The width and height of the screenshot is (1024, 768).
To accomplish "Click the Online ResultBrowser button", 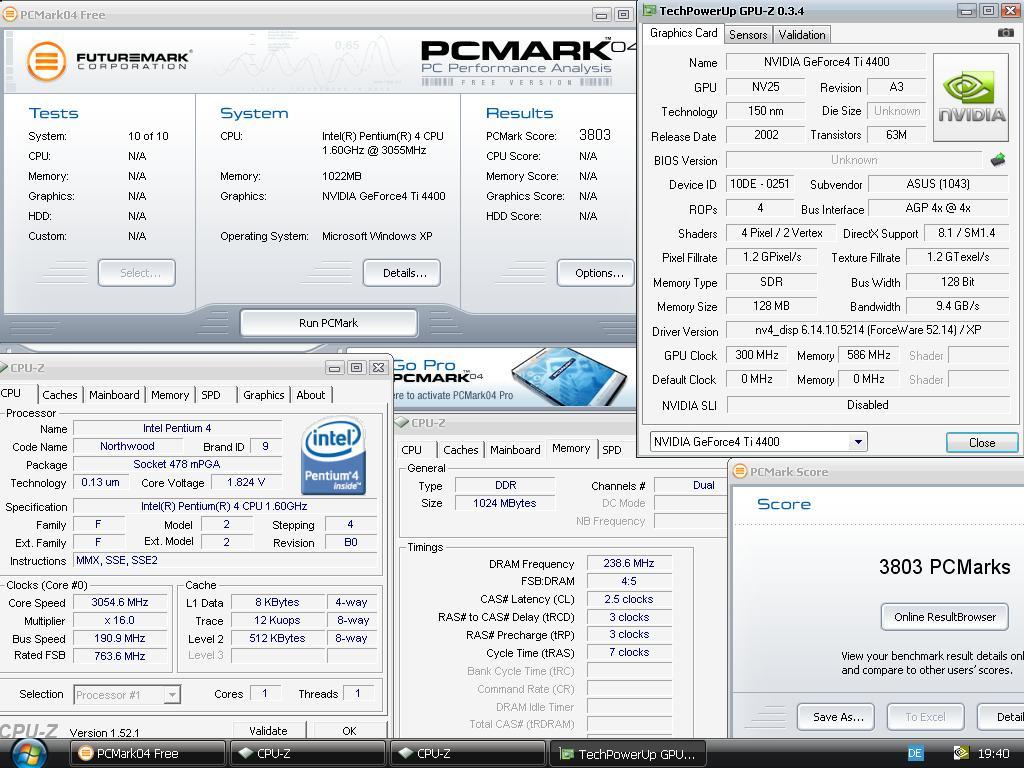I will click(944, 617).
